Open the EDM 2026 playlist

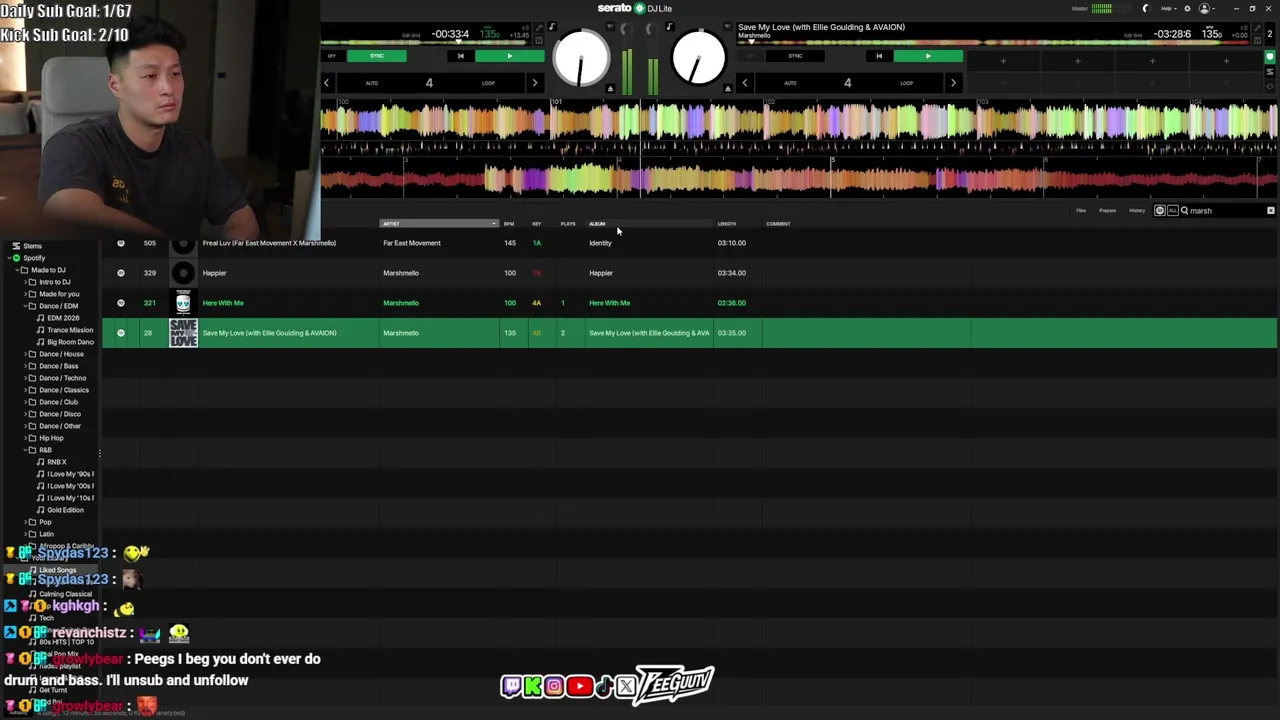(x=63, y=318)
